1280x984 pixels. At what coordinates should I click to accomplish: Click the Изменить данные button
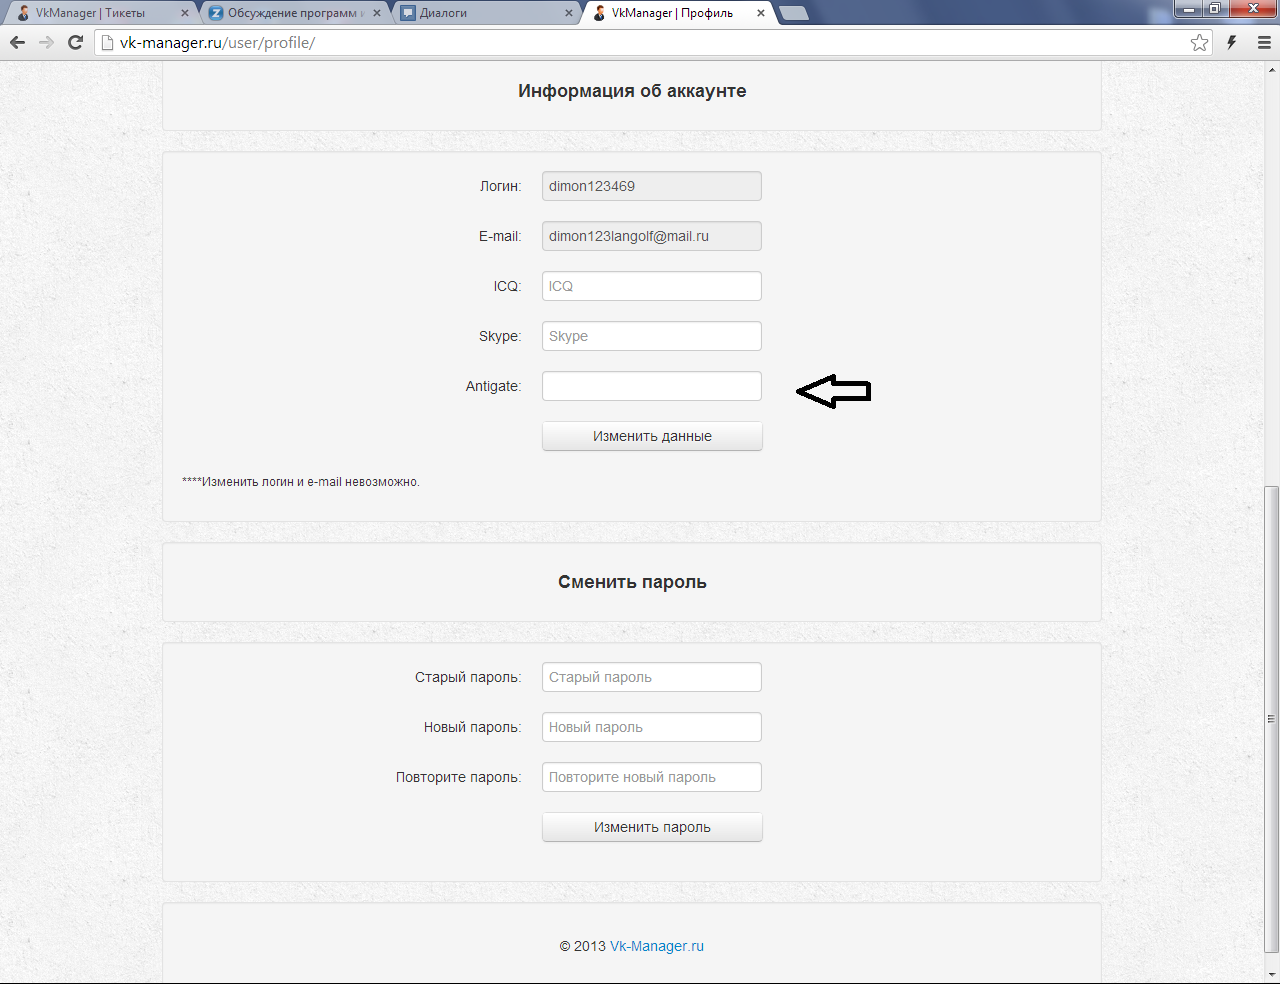point(652,436)
